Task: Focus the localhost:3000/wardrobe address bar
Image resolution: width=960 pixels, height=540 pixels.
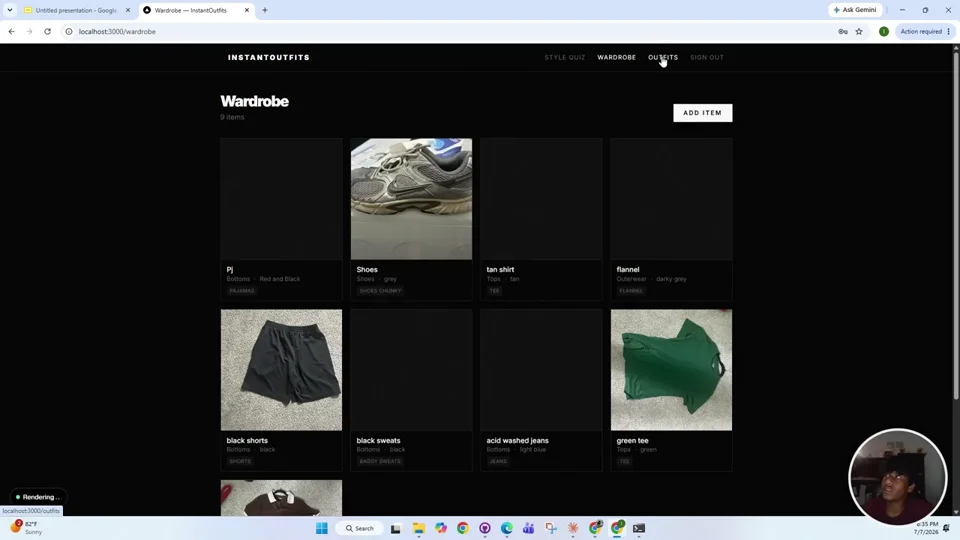Action: (450, 31)
